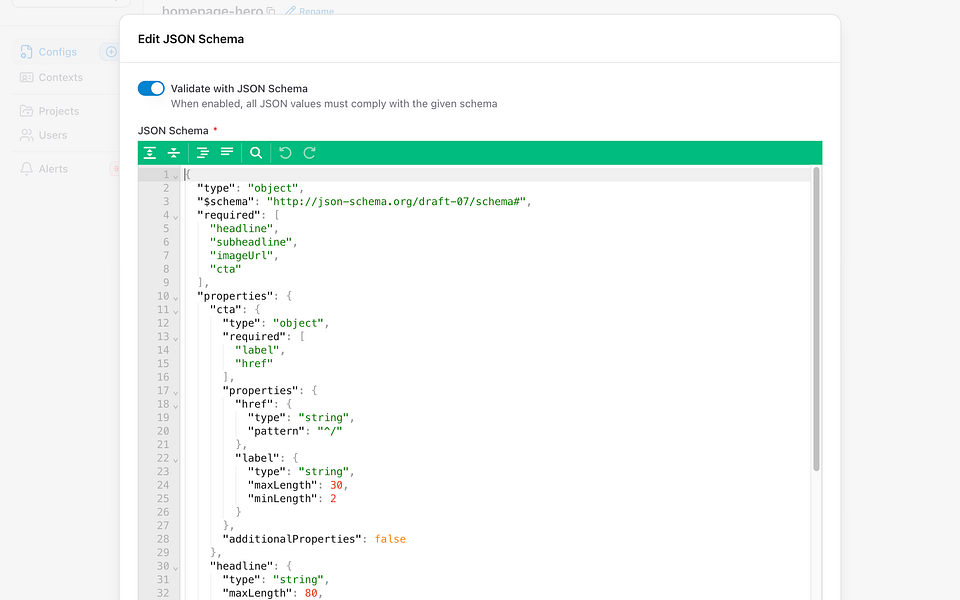Fold the "headline" object at line 30
The image size is (960, 600).
(x=176, y=567)
